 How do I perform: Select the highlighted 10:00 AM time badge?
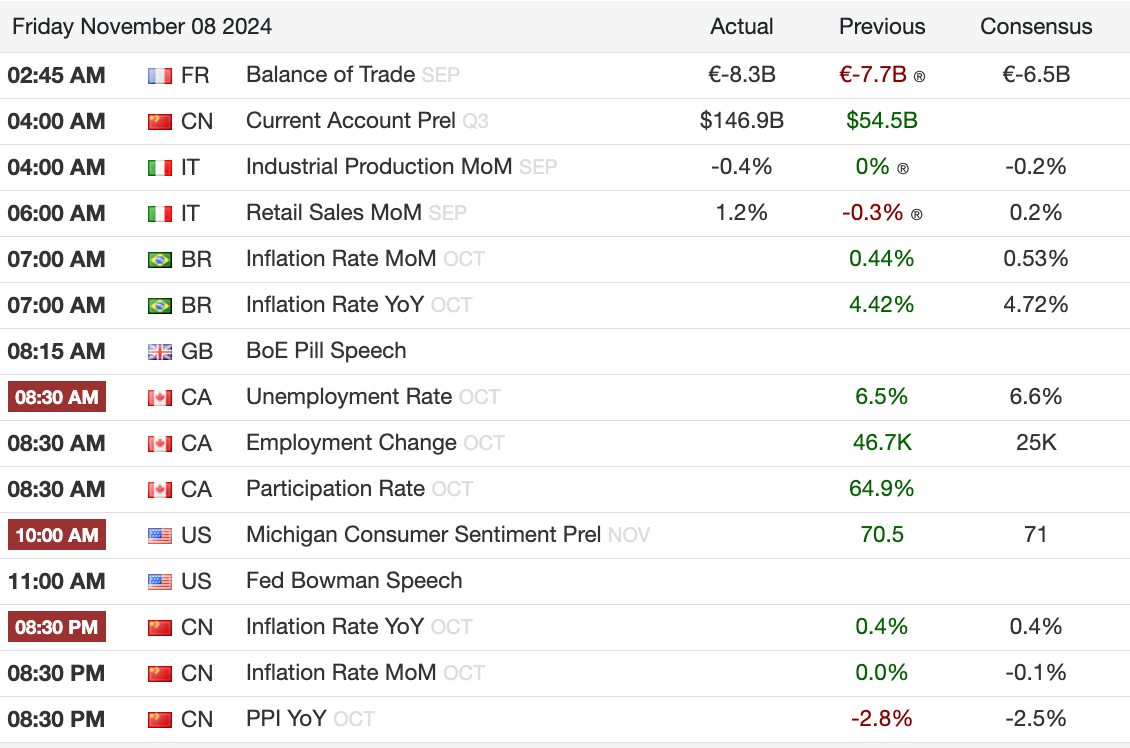[x=57, y=535]
